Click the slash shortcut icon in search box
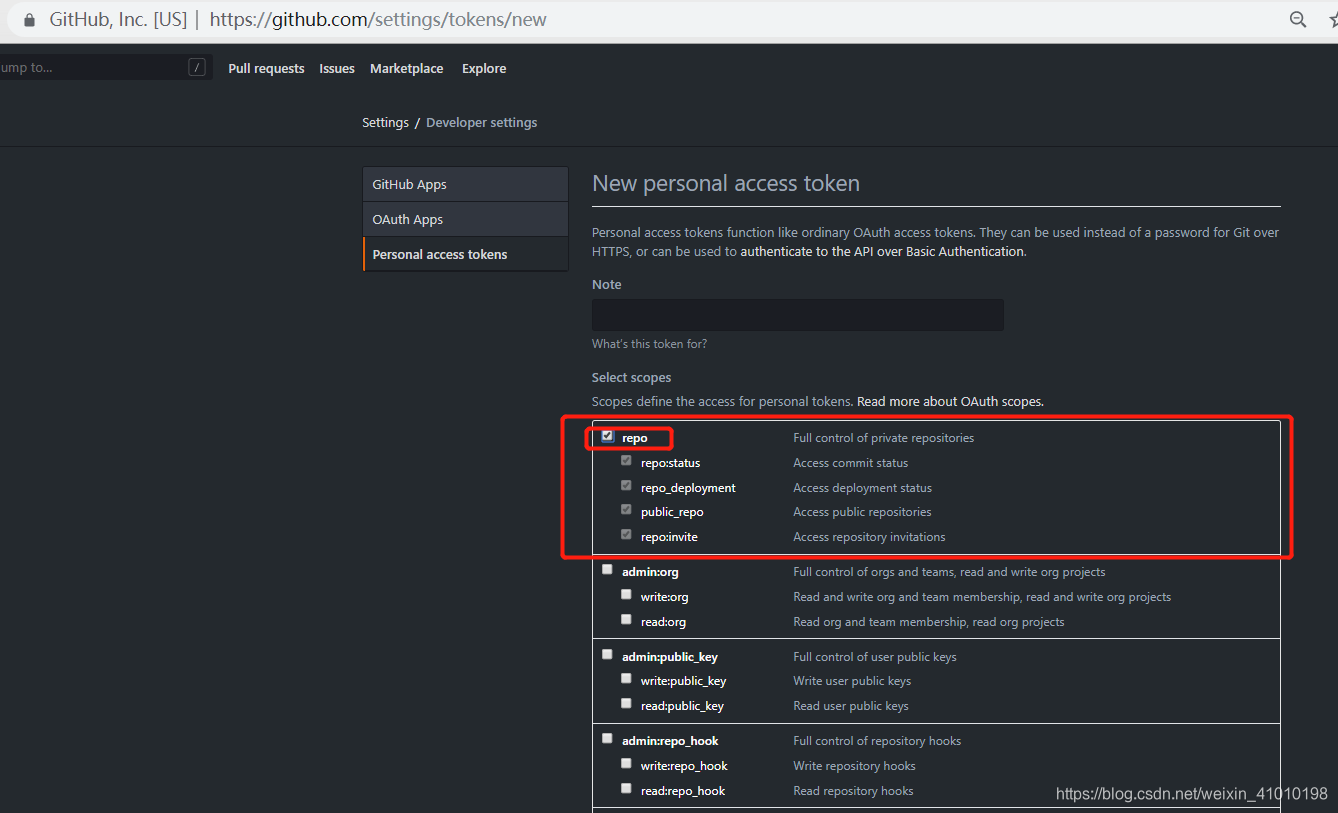The height and width of the screenshot is (813, 1338). 197,67
